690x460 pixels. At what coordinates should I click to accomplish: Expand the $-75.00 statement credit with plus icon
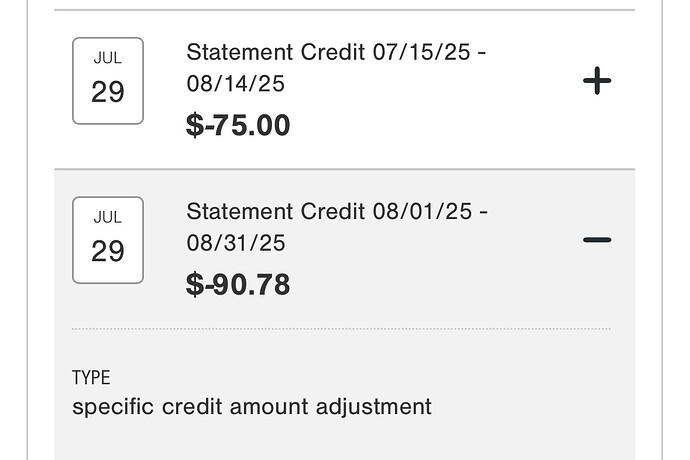(x=597, y=81)
